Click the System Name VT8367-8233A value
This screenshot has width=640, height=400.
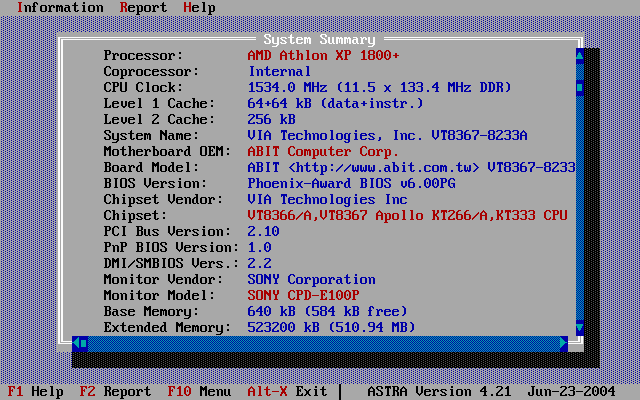[387, 135]
